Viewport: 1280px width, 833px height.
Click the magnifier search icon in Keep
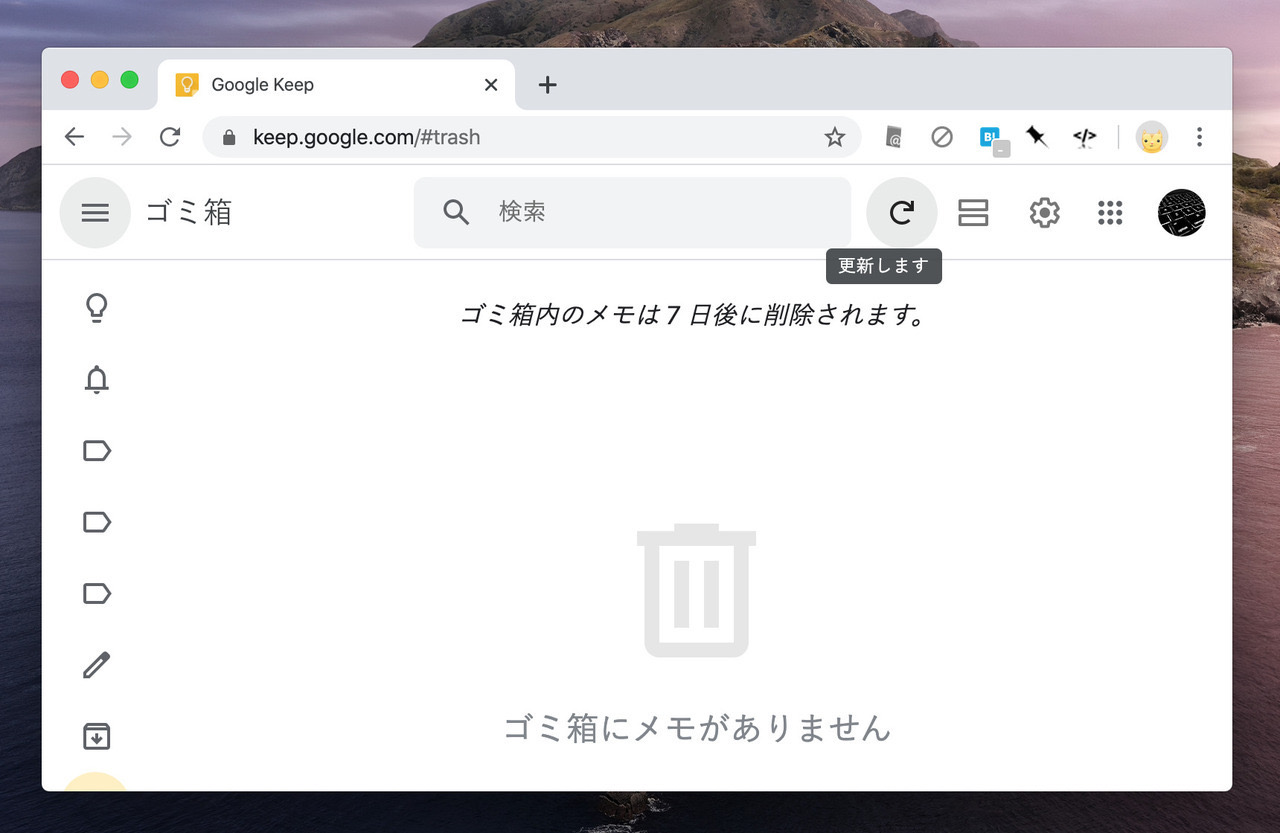(x=456, y=212)
